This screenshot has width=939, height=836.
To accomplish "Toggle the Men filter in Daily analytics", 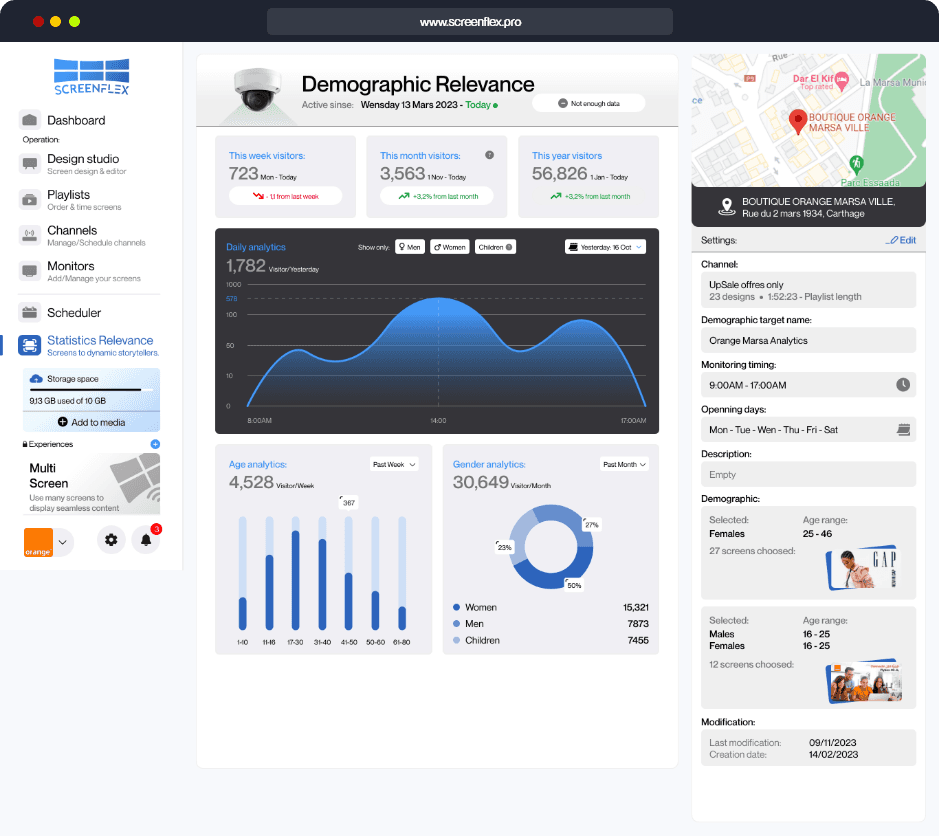I will pyautogui.click(x=409, y=246).
